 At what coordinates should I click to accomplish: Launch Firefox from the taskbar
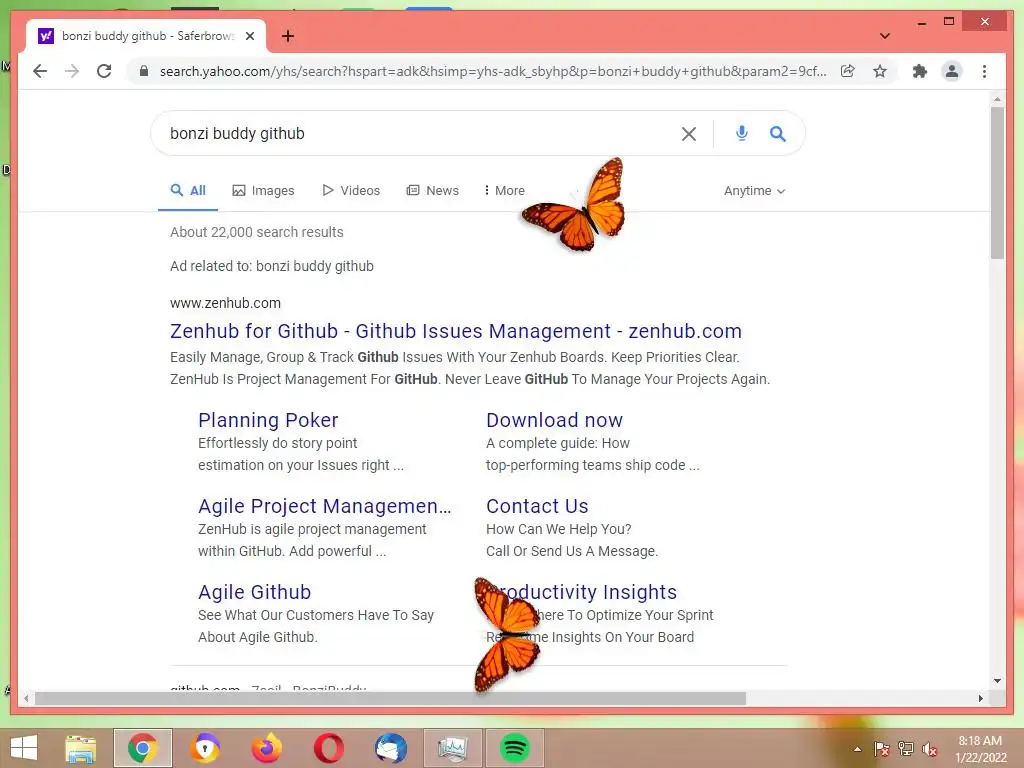coord(267,748)
